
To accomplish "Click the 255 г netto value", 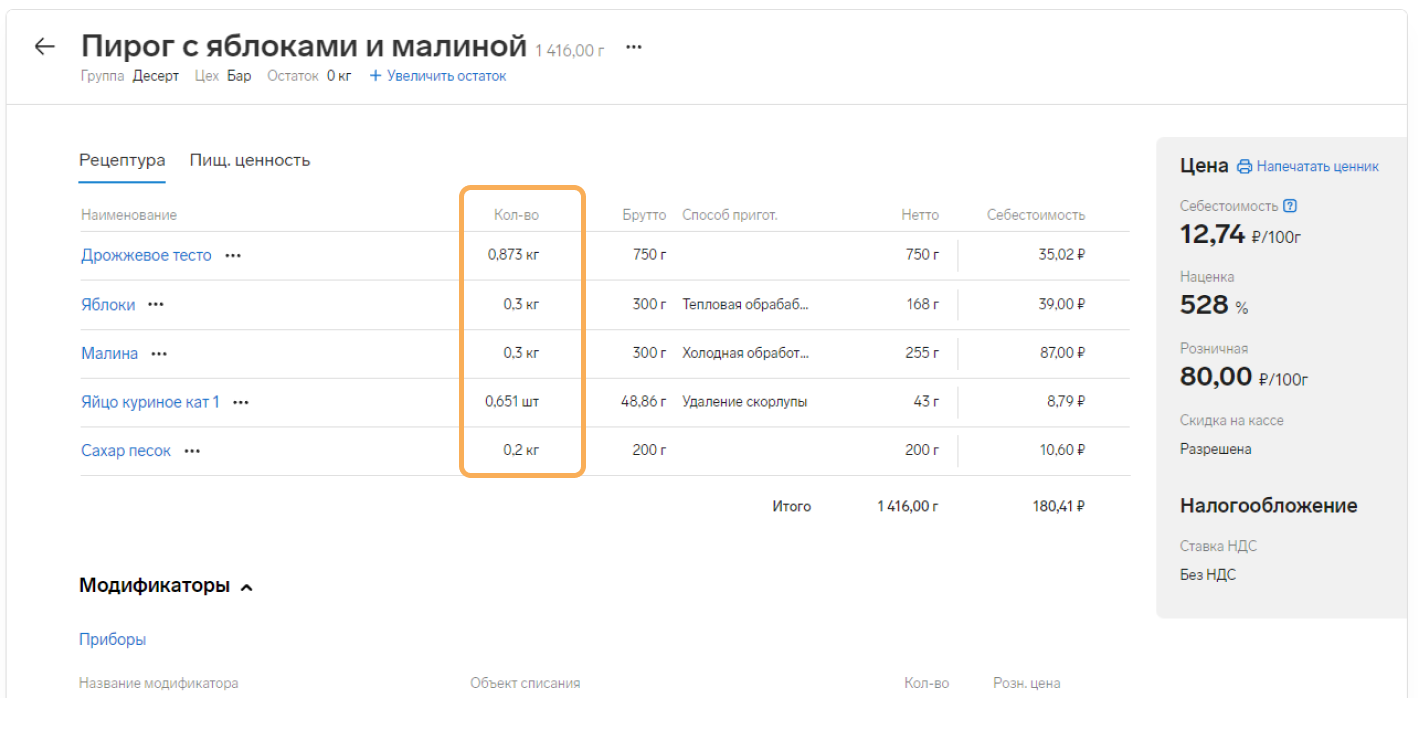I will 922,353.
